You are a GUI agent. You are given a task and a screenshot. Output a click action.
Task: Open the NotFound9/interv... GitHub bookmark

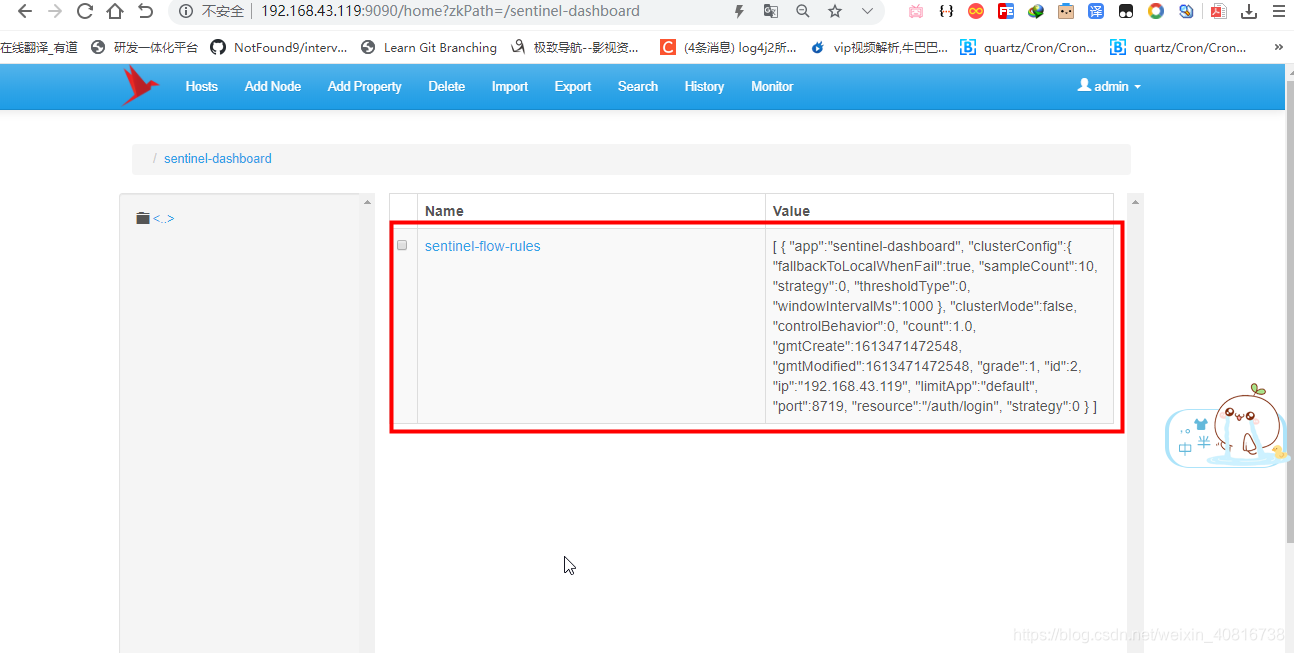(279, 47)
